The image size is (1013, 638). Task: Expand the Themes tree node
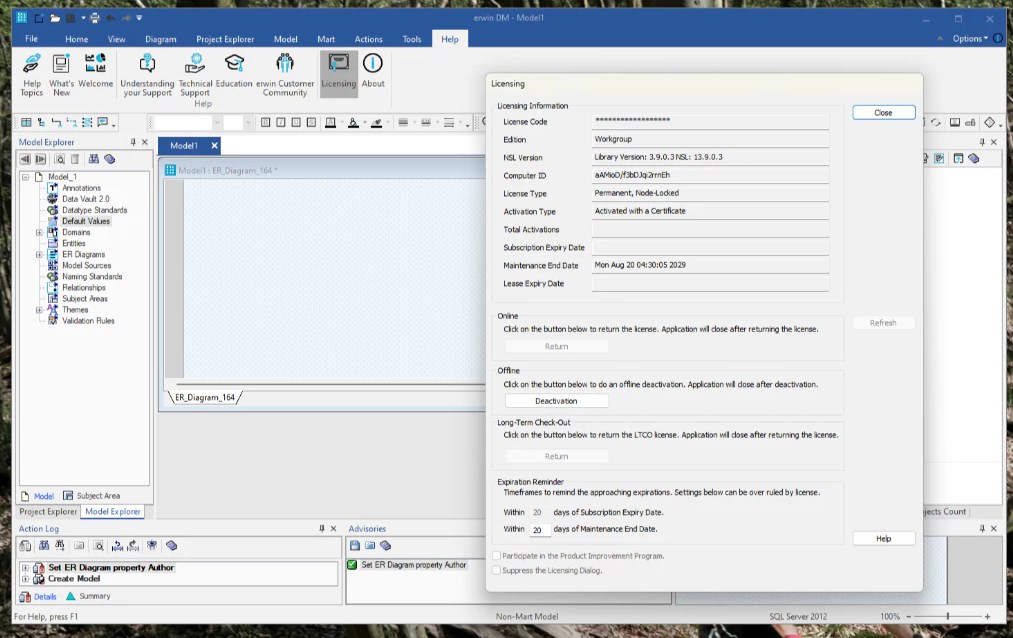[x=39, y=310]
